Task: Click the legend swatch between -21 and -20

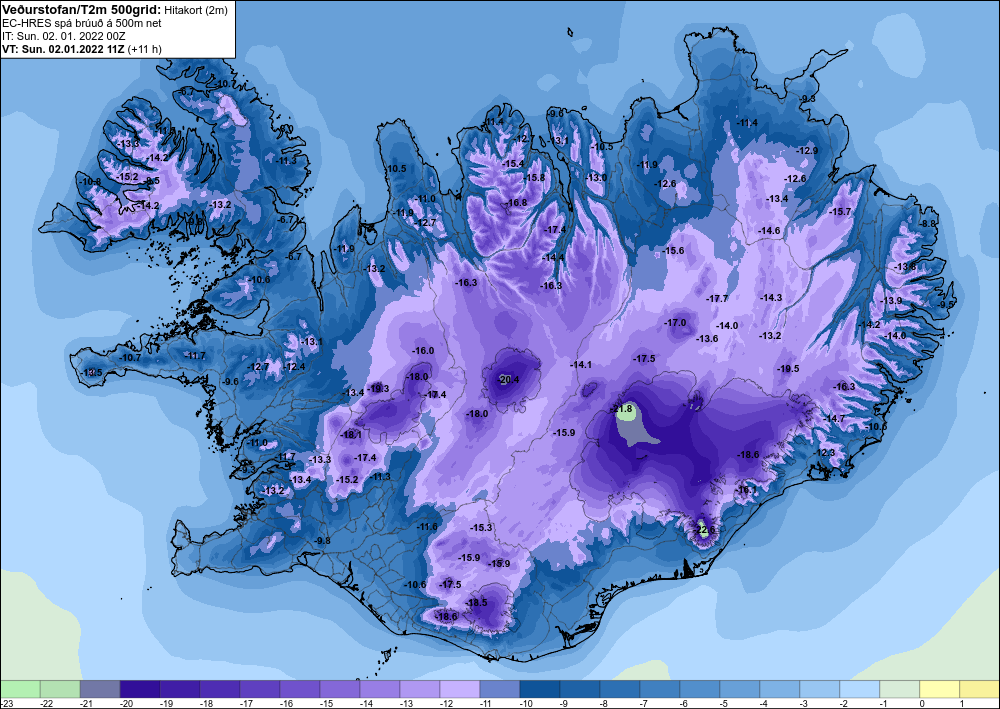Action: [x=100, y=689]
